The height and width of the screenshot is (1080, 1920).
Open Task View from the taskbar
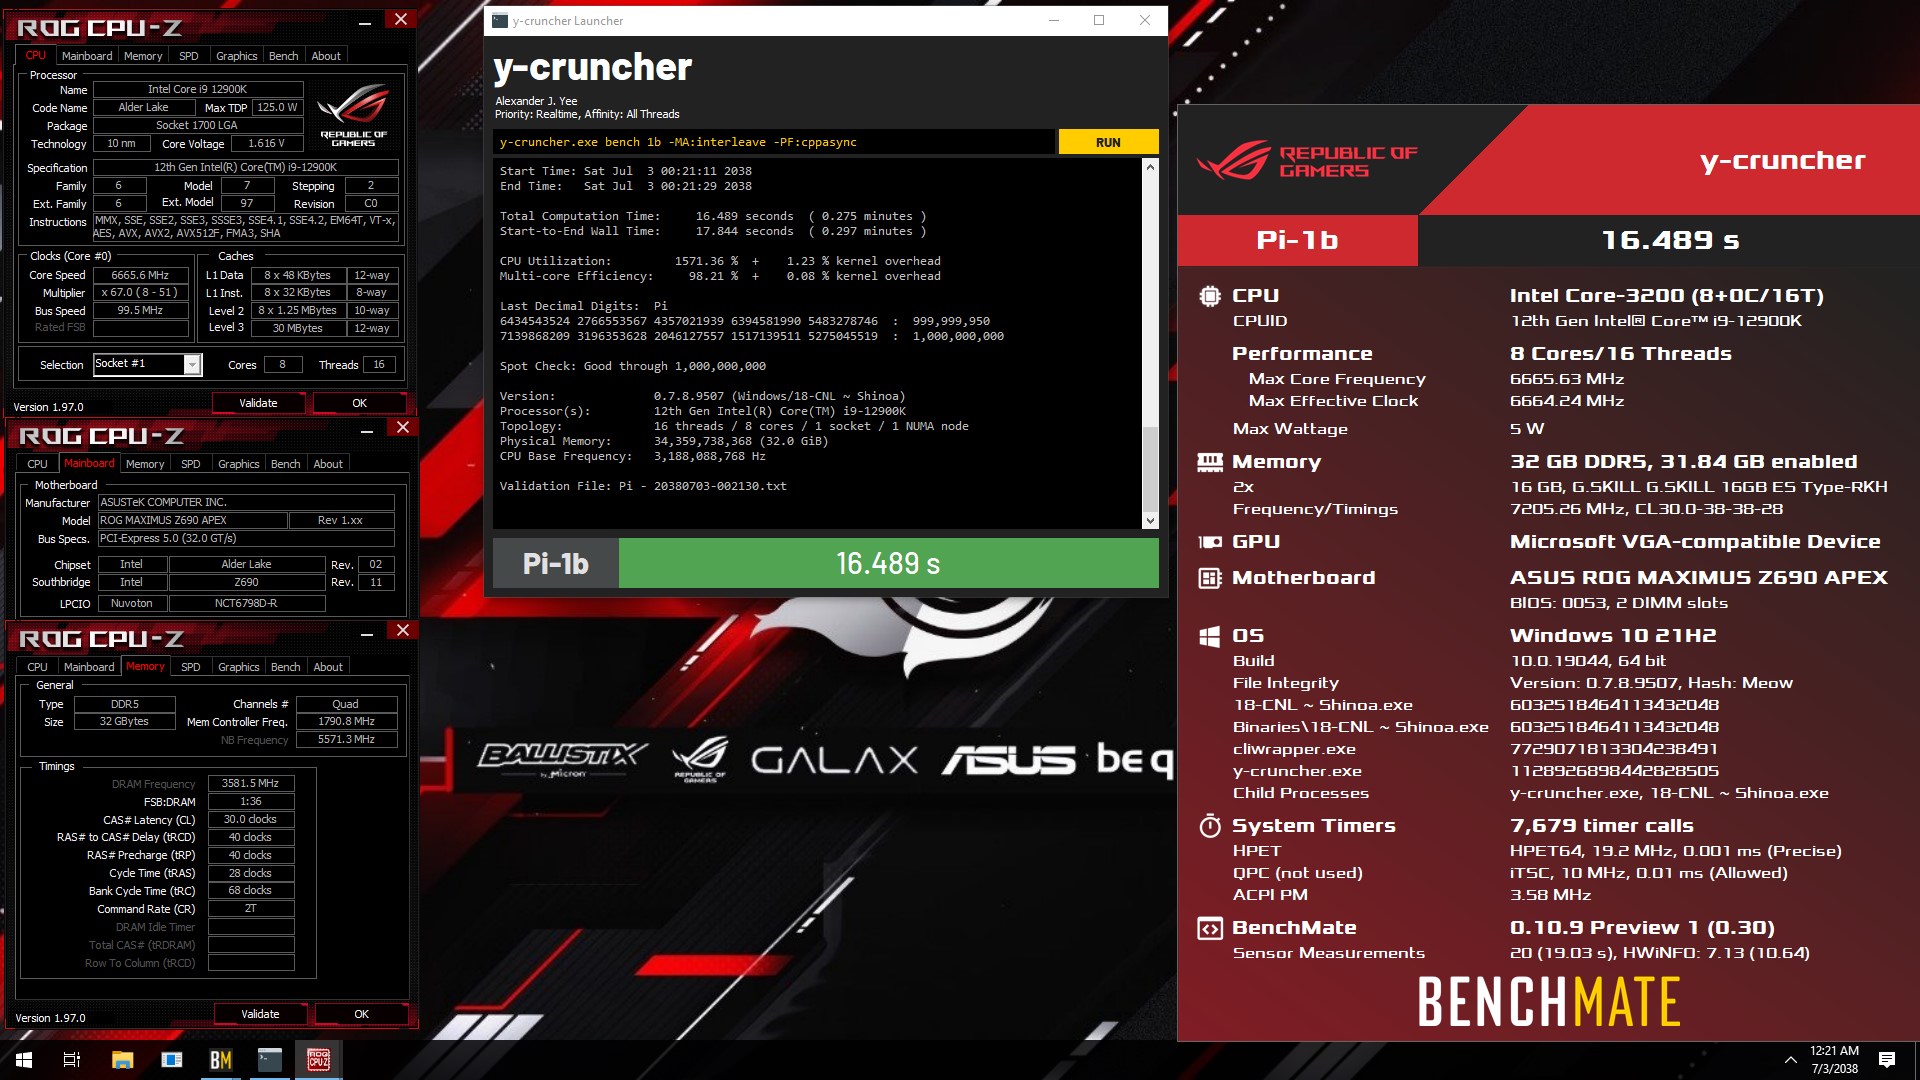click(72, 1060)
